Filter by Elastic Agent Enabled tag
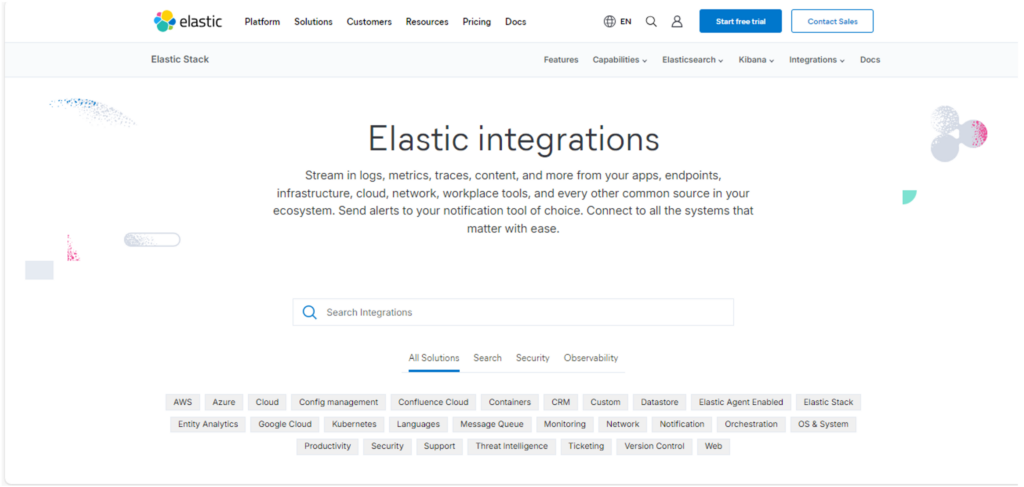The image size is (1024, 487). coord(741,402)
